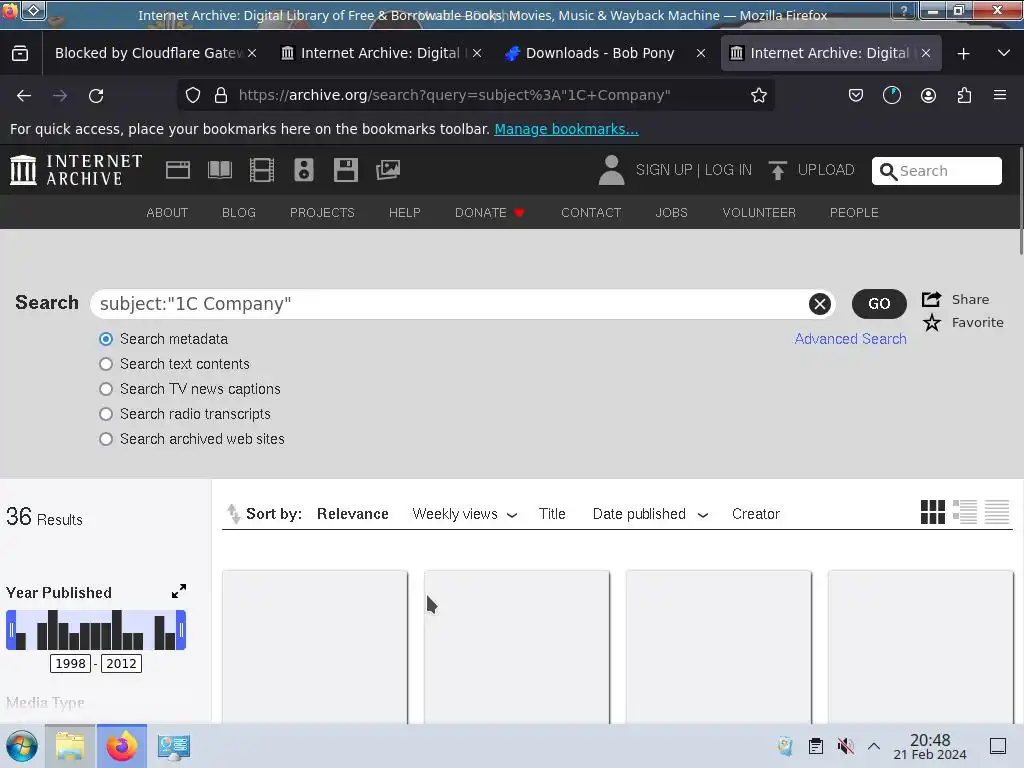This screenshot has height=768, width=1024.
Task: Click Manage bookmarks link
Action: [x=566, y=129]
